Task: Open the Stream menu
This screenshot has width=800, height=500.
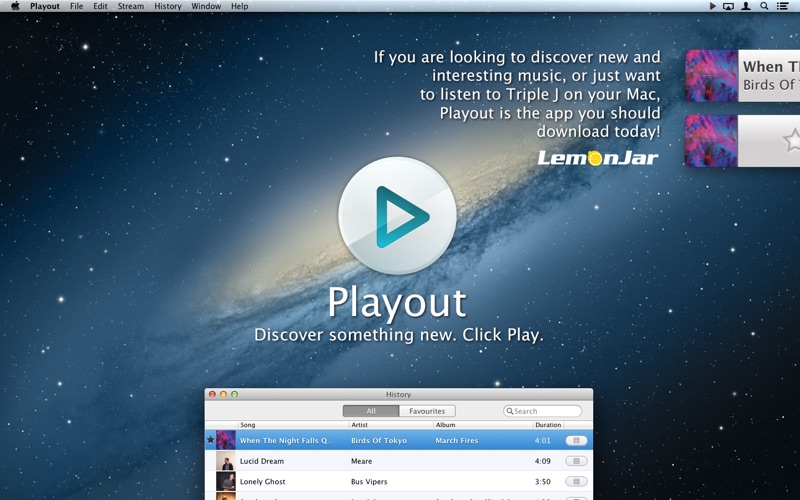Action: pyautogui.click(x=131, y=6)
